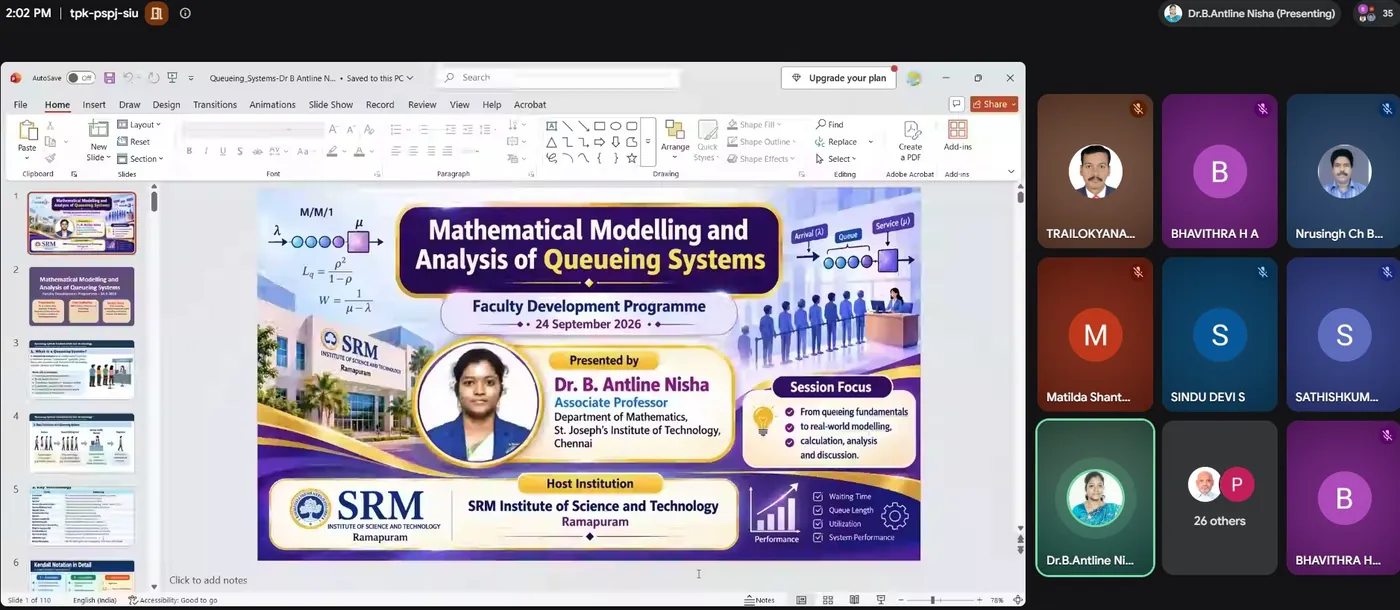Click Find in the Editing group
1400x610 pixels.
(830, 125)
